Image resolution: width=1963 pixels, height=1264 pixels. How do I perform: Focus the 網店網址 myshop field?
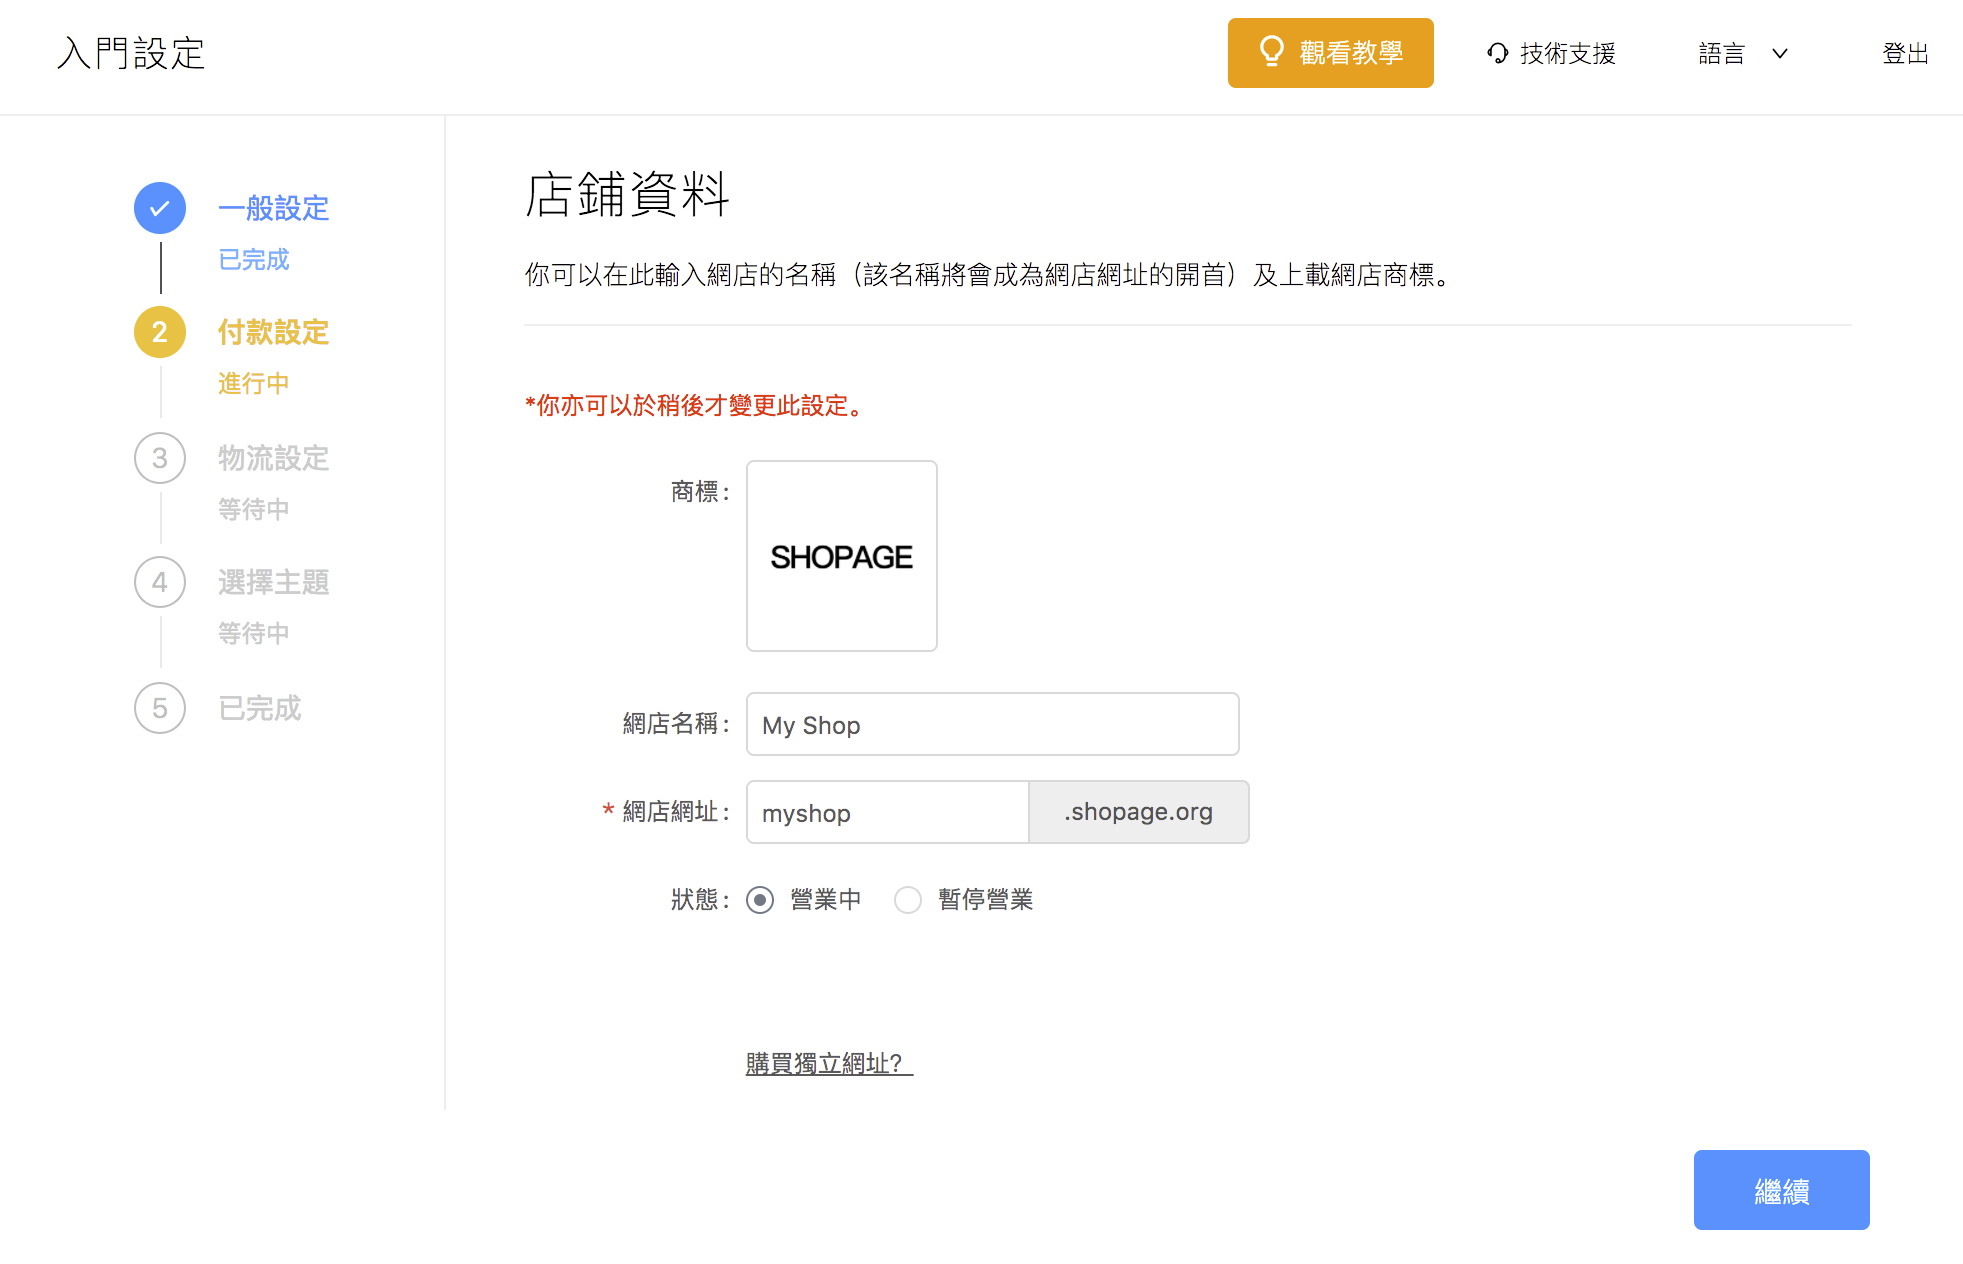click(888, 812)
